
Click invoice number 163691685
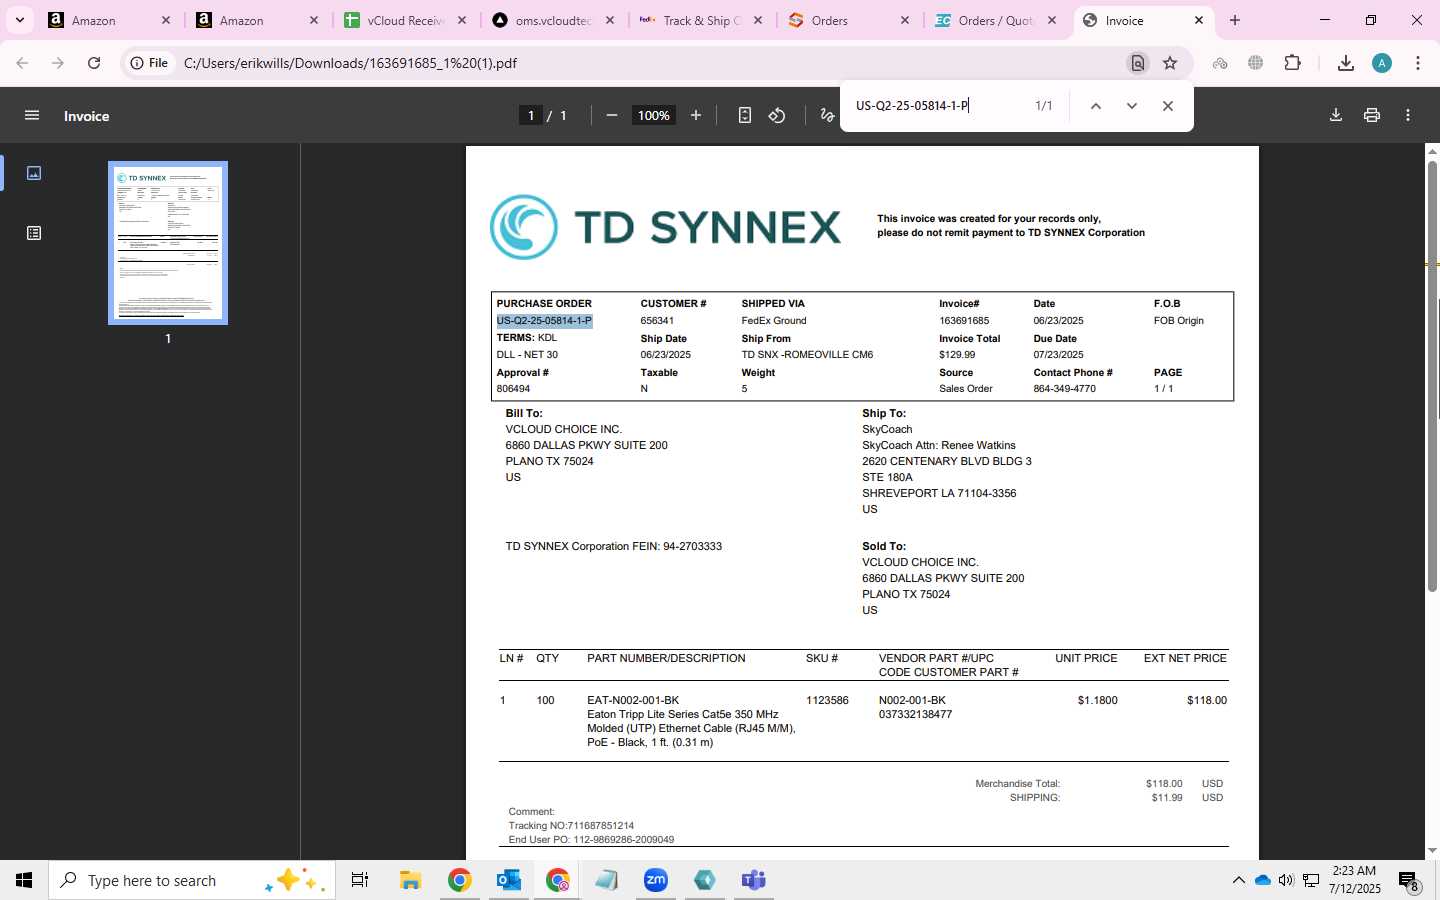pyautogui.click(x=964, y=321)
